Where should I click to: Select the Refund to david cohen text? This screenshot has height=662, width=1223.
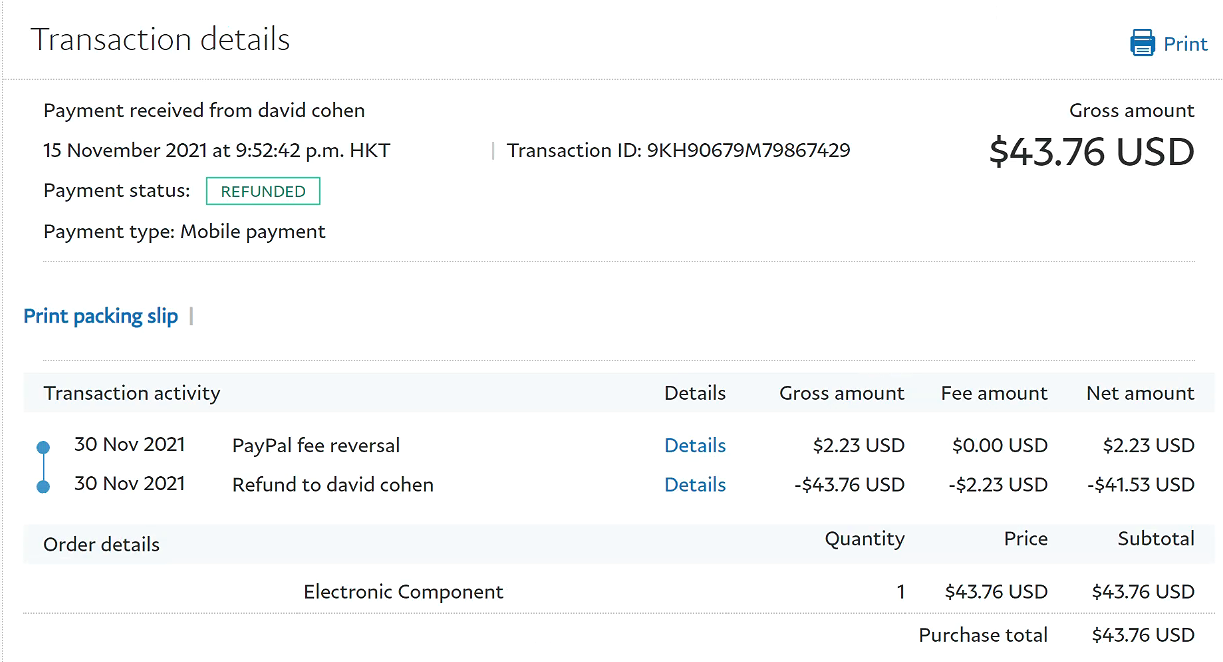coord(333,485)
